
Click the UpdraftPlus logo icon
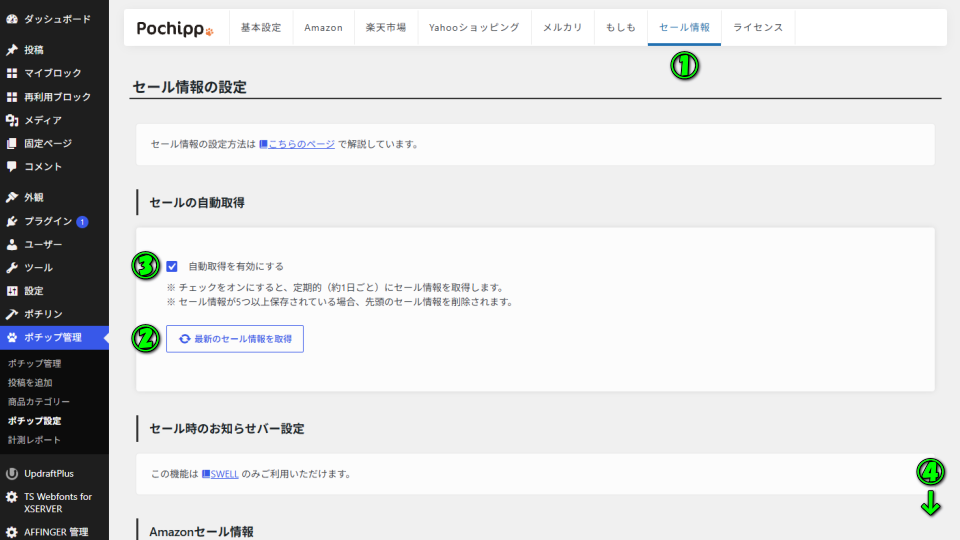point(12,473)
